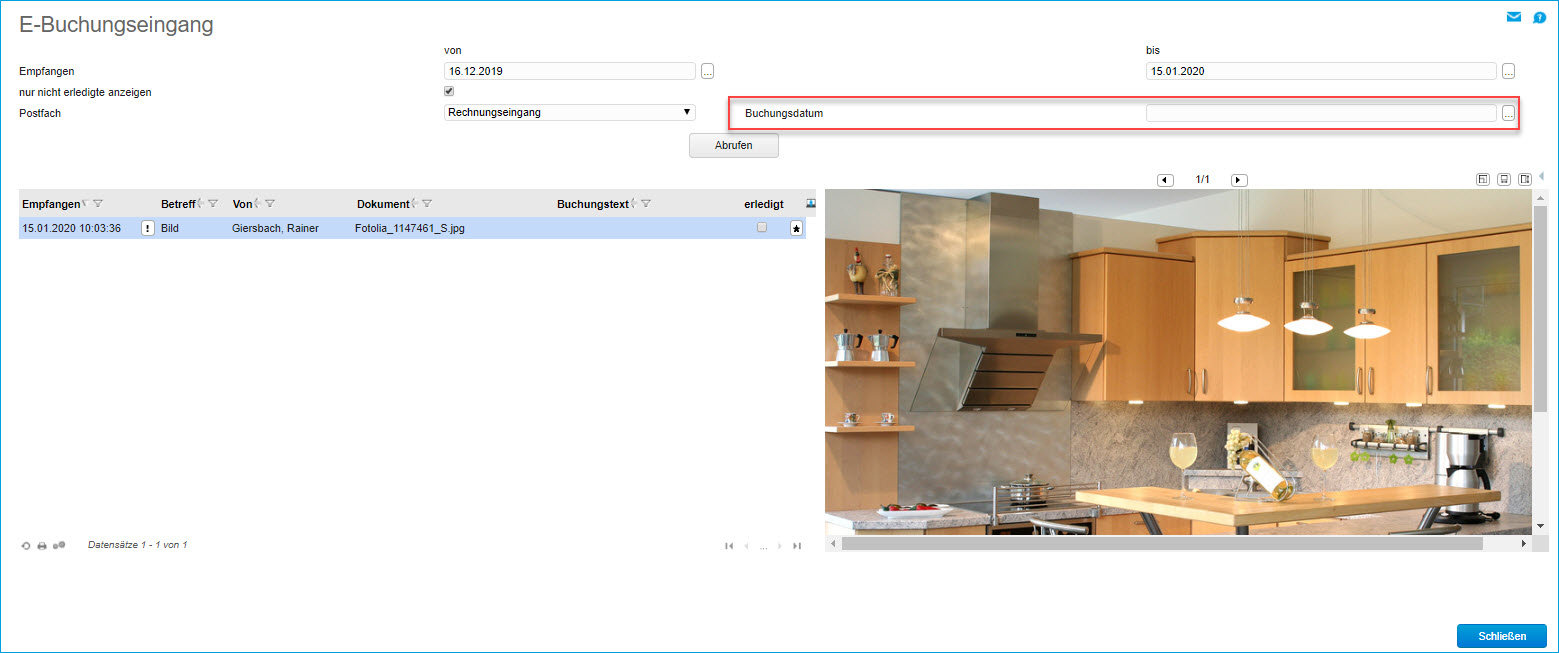Open date picker for the 'von' date

coord(708,71)
